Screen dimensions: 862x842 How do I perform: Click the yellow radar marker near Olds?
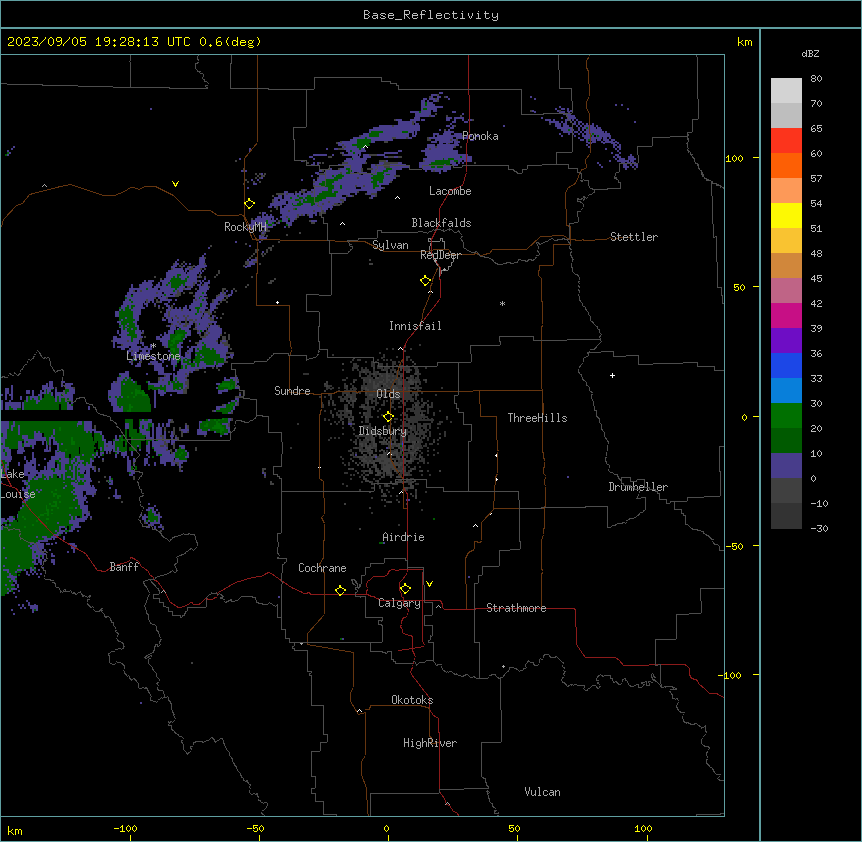388,416
